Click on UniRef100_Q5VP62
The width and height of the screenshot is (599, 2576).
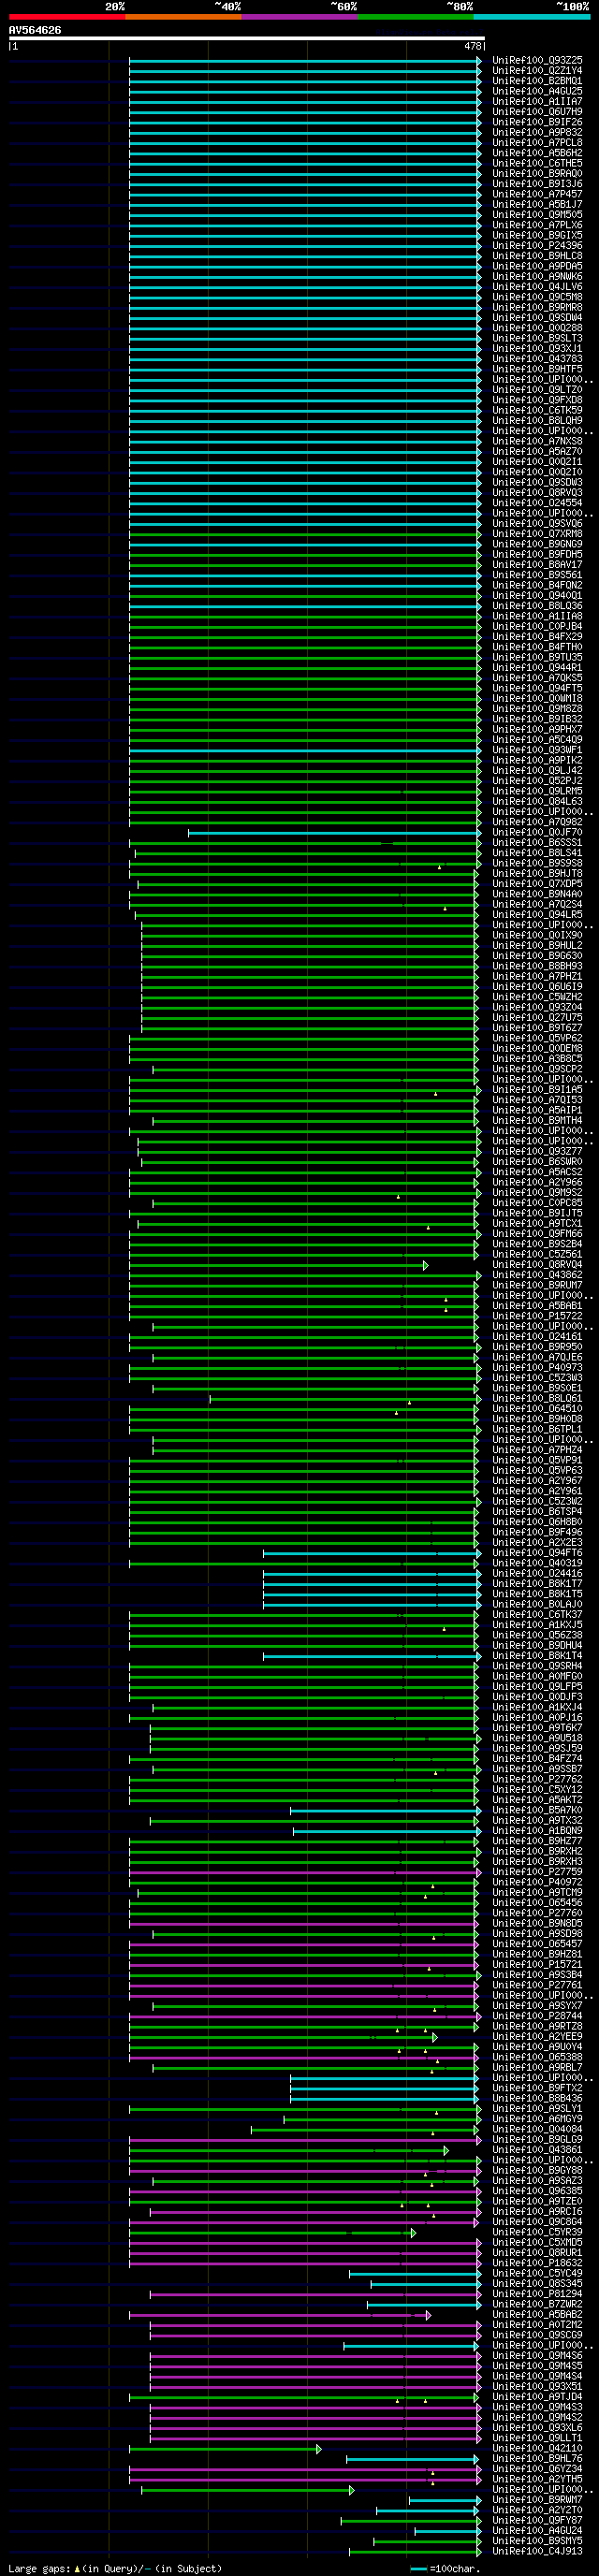tap(538, 1038)
